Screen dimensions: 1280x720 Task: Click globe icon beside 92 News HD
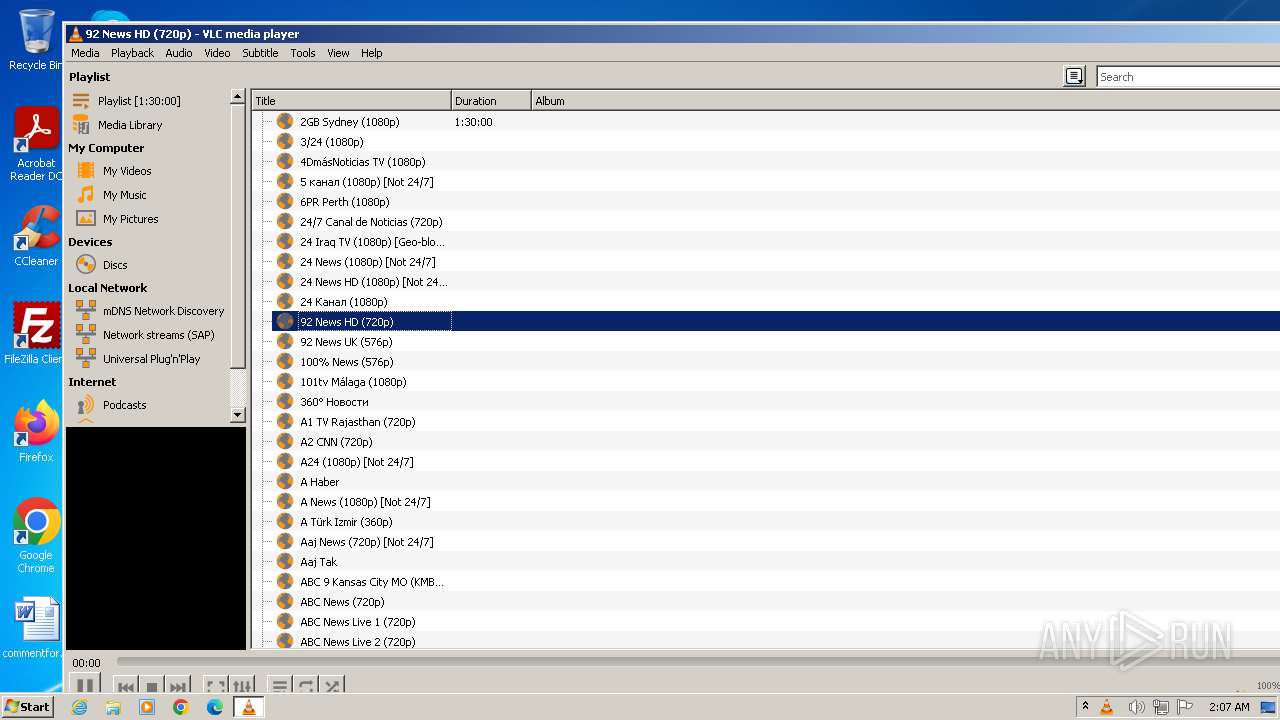pyautogui.click(x=285, y=321)
